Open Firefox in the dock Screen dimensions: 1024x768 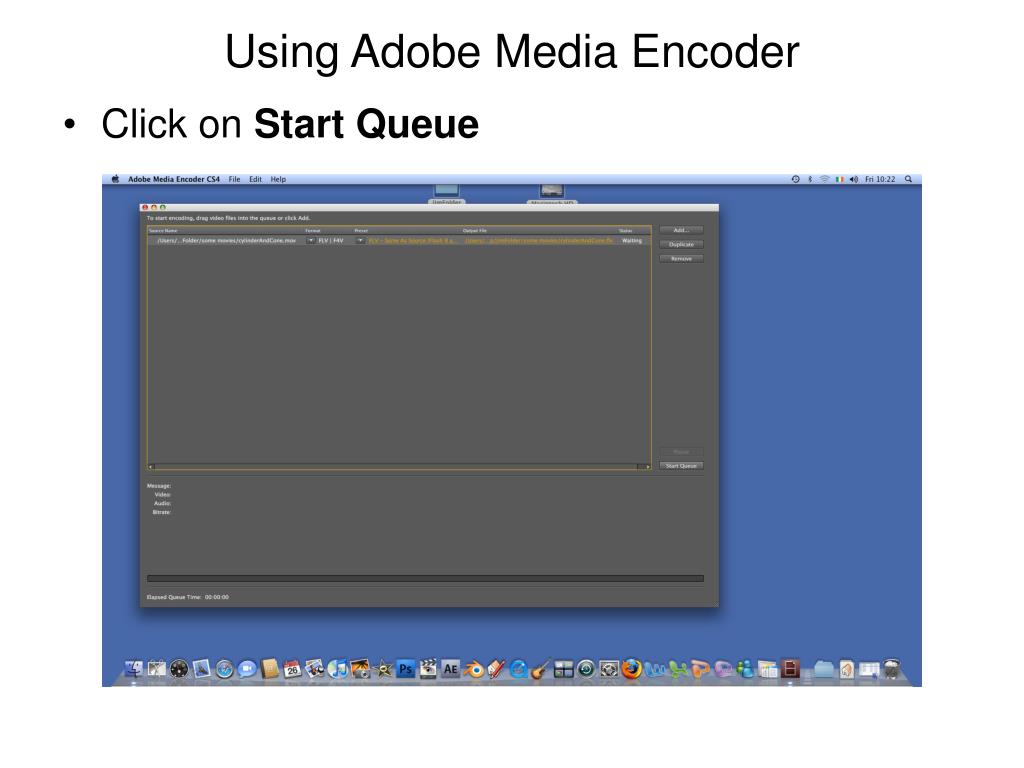631,669
